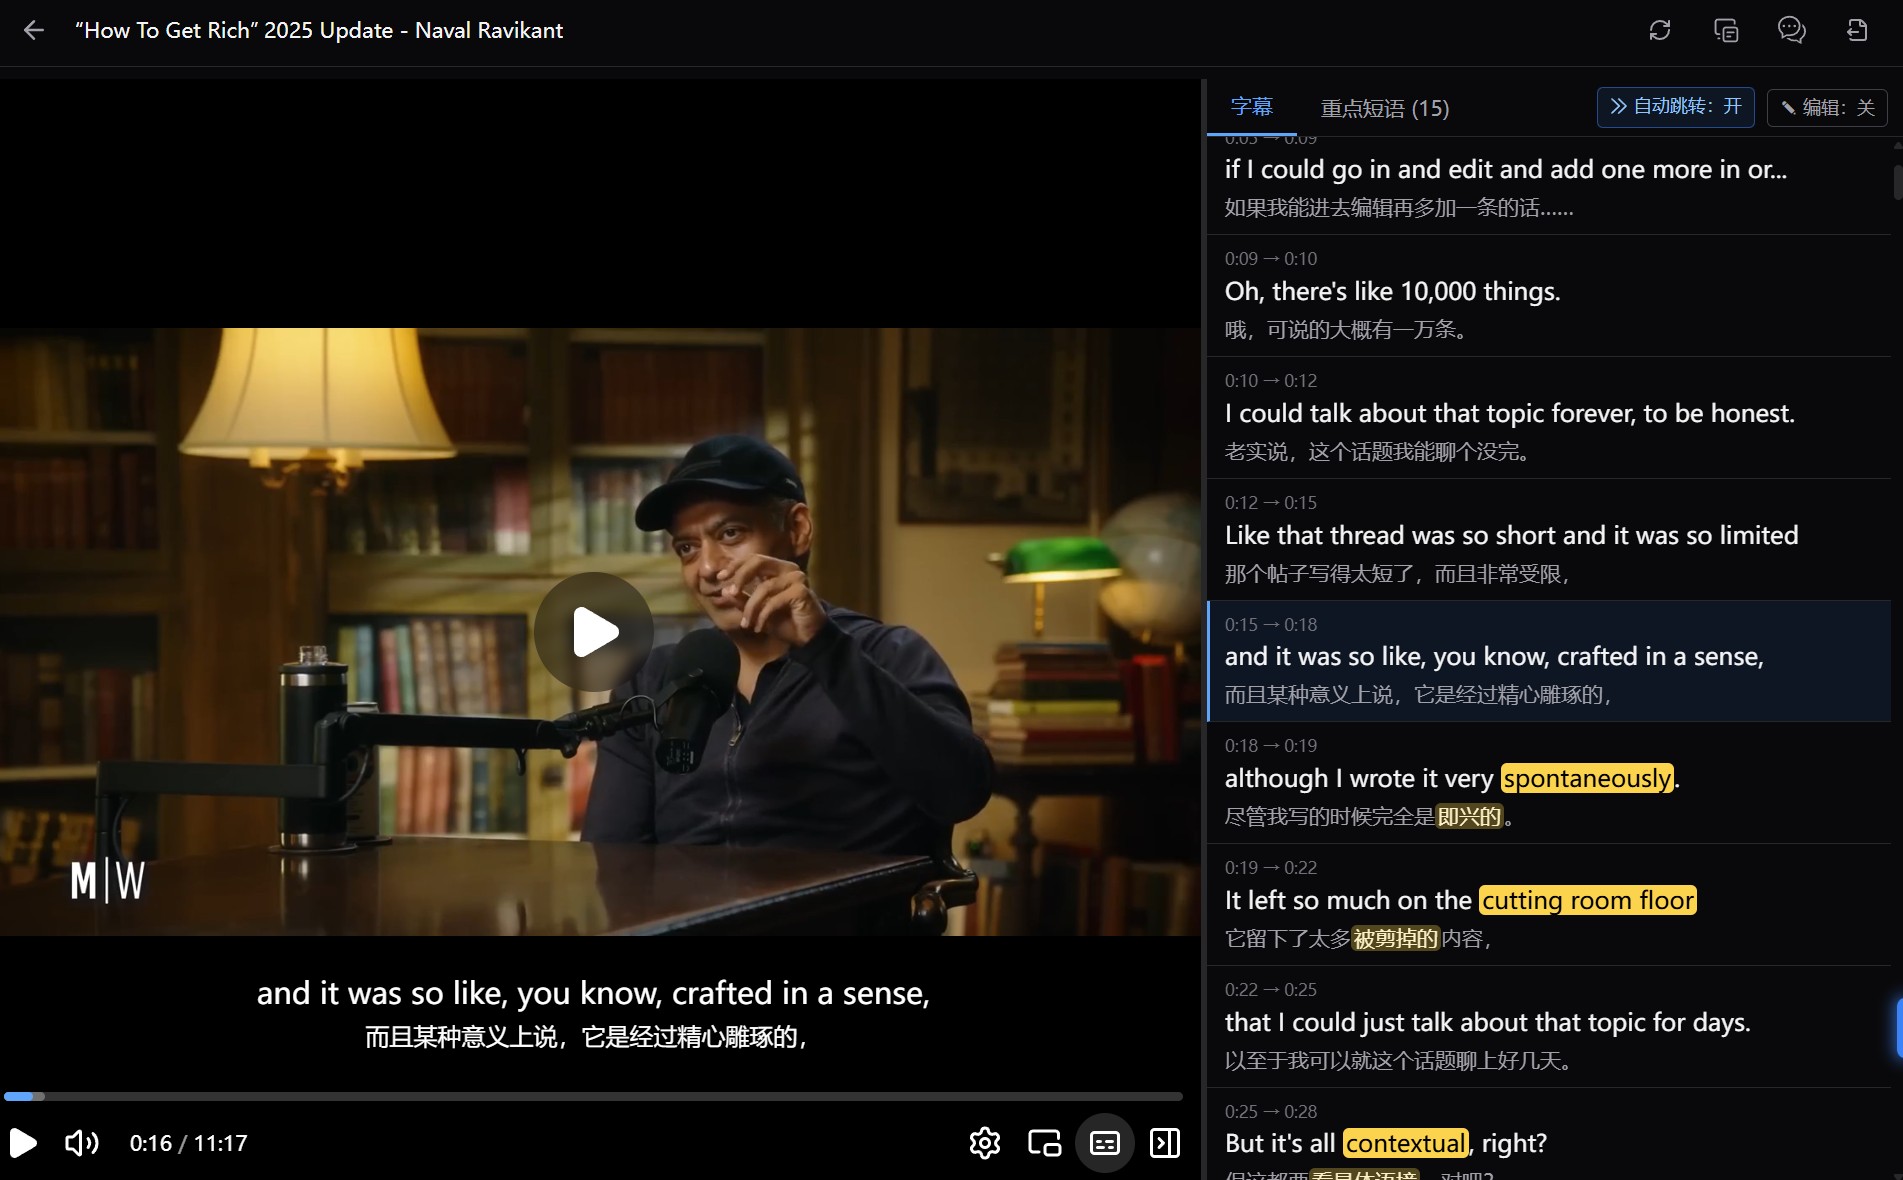The height and width of the screenshot is (1180, 1903).
Task: Jump to 'Oh, there's like 10,000 things.'
Action: pos(1392,292)
